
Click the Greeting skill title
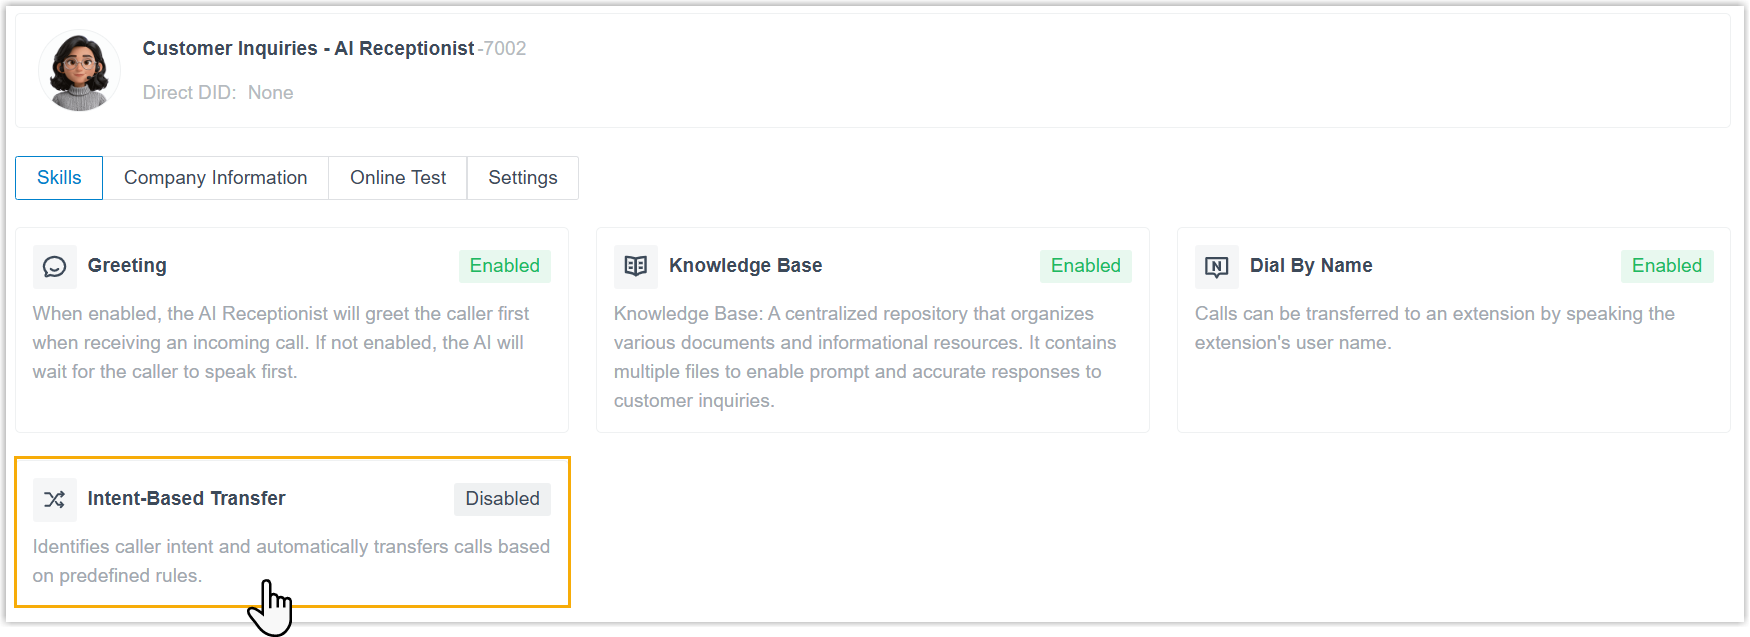(127, 266)
